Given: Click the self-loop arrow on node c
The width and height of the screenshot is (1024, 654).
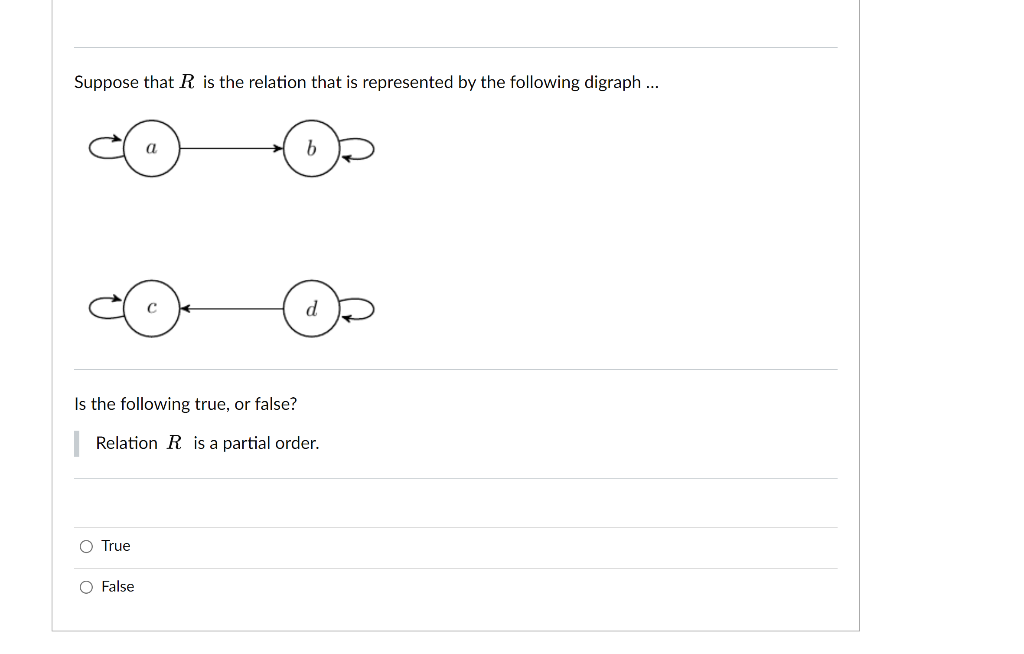Looking at the screenshot, I should (103, 305).
